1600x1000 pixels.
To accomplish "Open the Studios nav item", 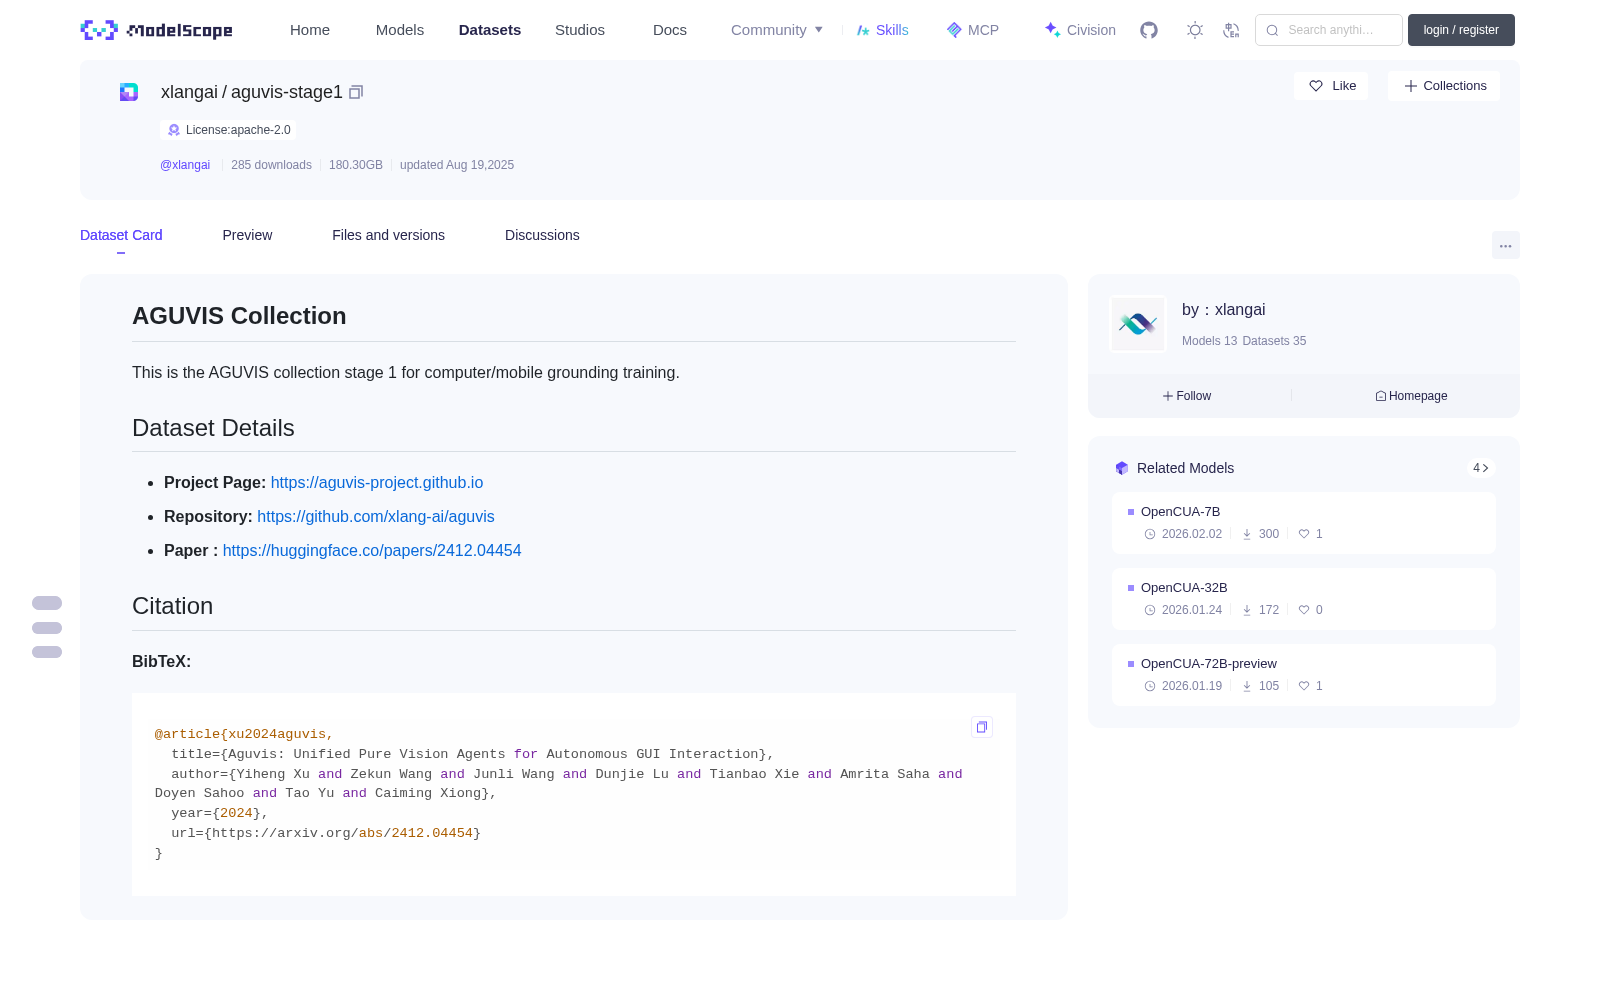I will [580, 30].
